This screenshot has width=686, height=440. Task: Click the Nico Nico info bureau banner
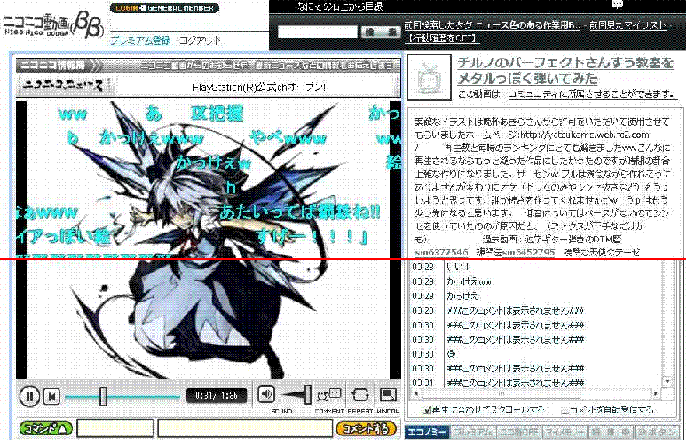point(208,66)
